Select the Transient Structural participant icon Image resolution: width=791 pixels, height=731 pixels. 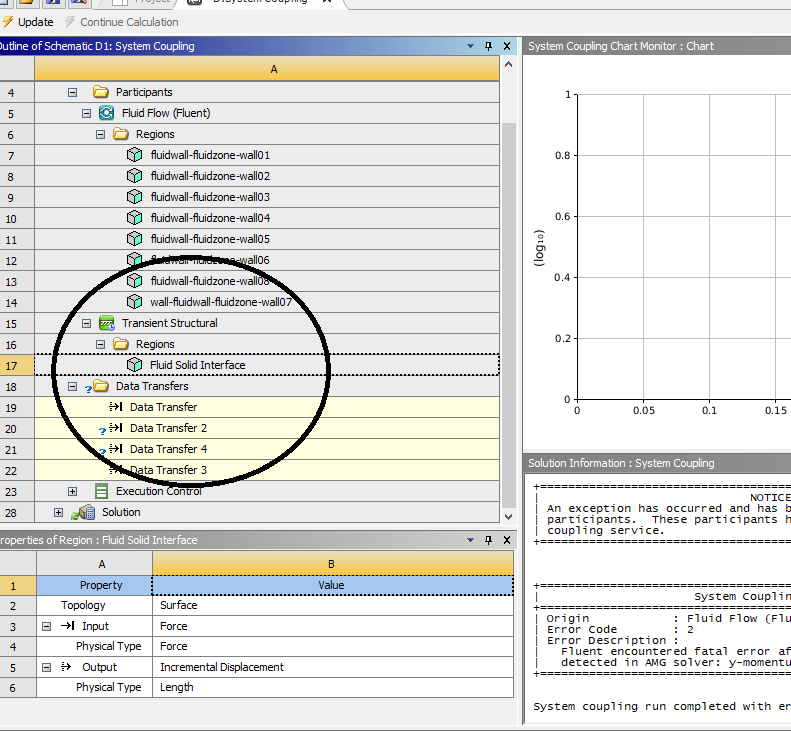[106, 323]
